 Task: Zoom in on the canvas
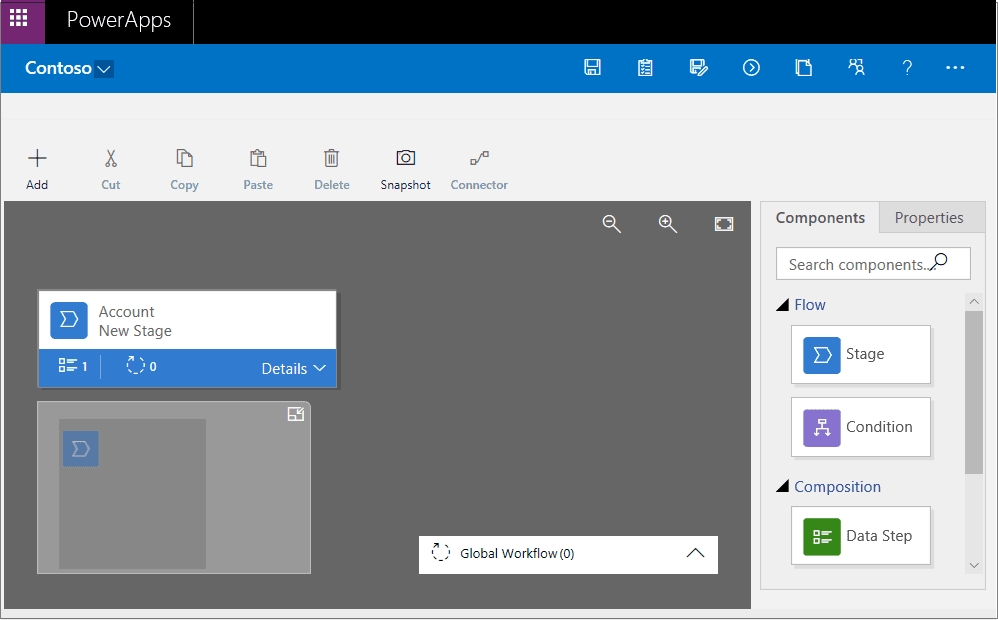point(668,224)
